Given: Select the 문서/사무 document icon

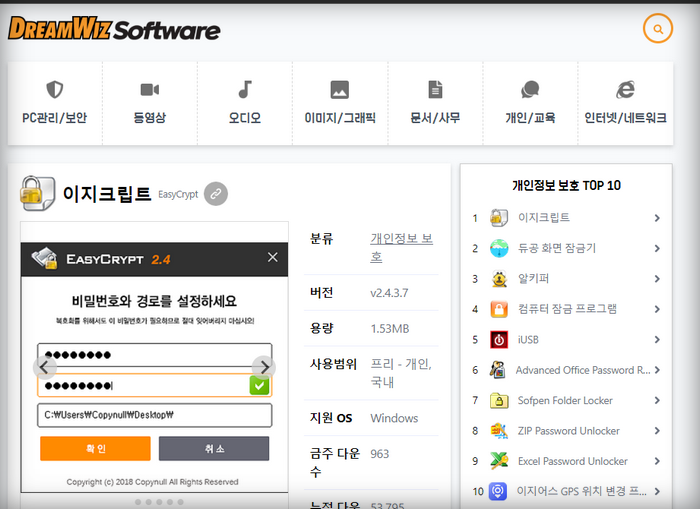Looking at the screenshot, I should [x=435, y=89].
